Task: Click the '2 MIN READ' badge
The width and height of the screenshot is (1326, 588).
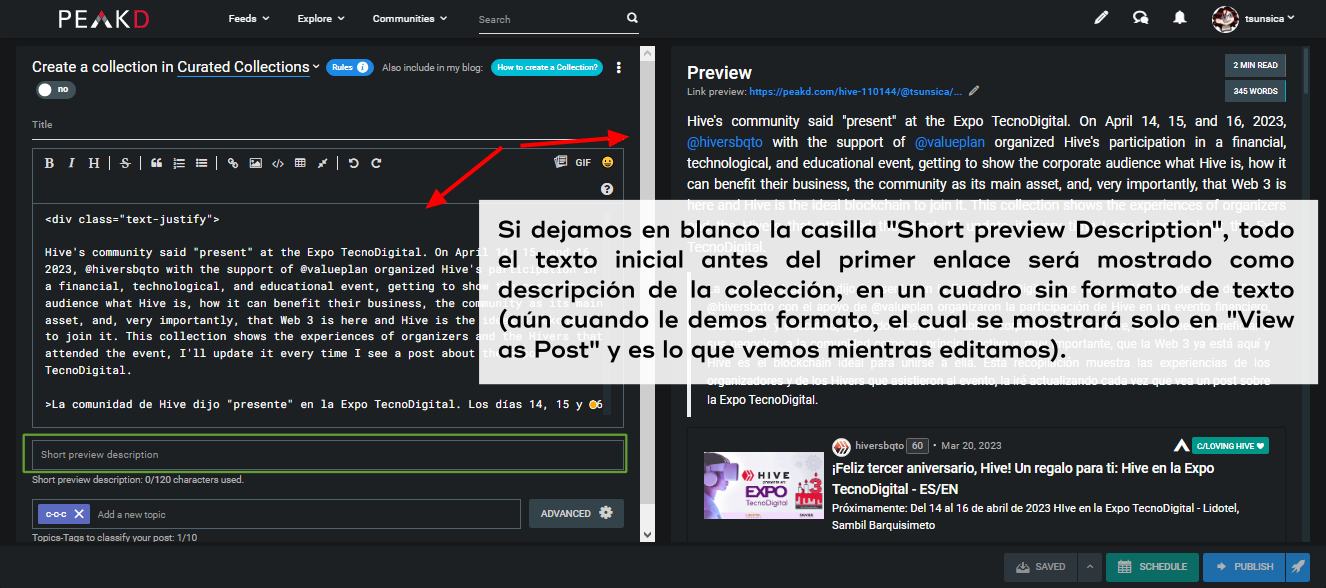Action: pyautogui.click(x=1255, y=65)
